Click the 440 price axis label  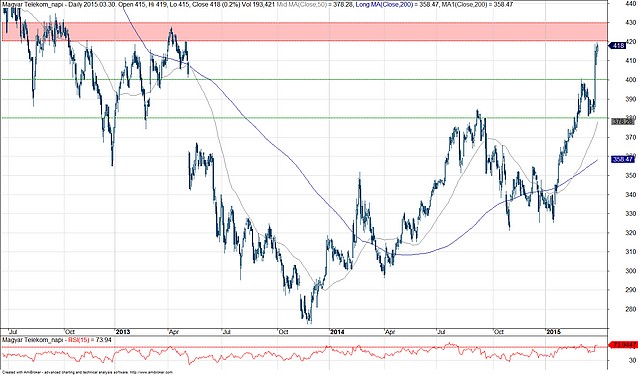[x=630, y=3]
